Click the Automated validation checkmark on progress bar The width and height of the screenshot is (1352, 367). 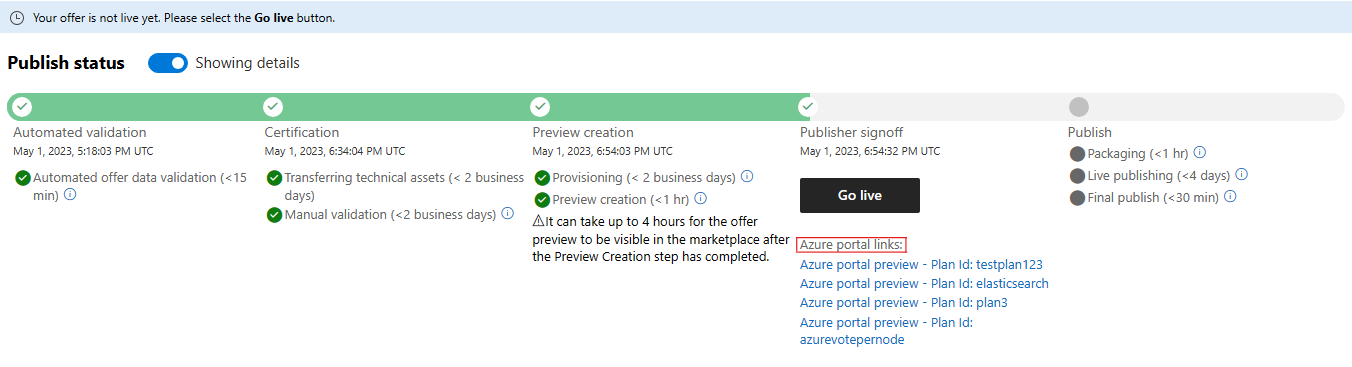22,106
